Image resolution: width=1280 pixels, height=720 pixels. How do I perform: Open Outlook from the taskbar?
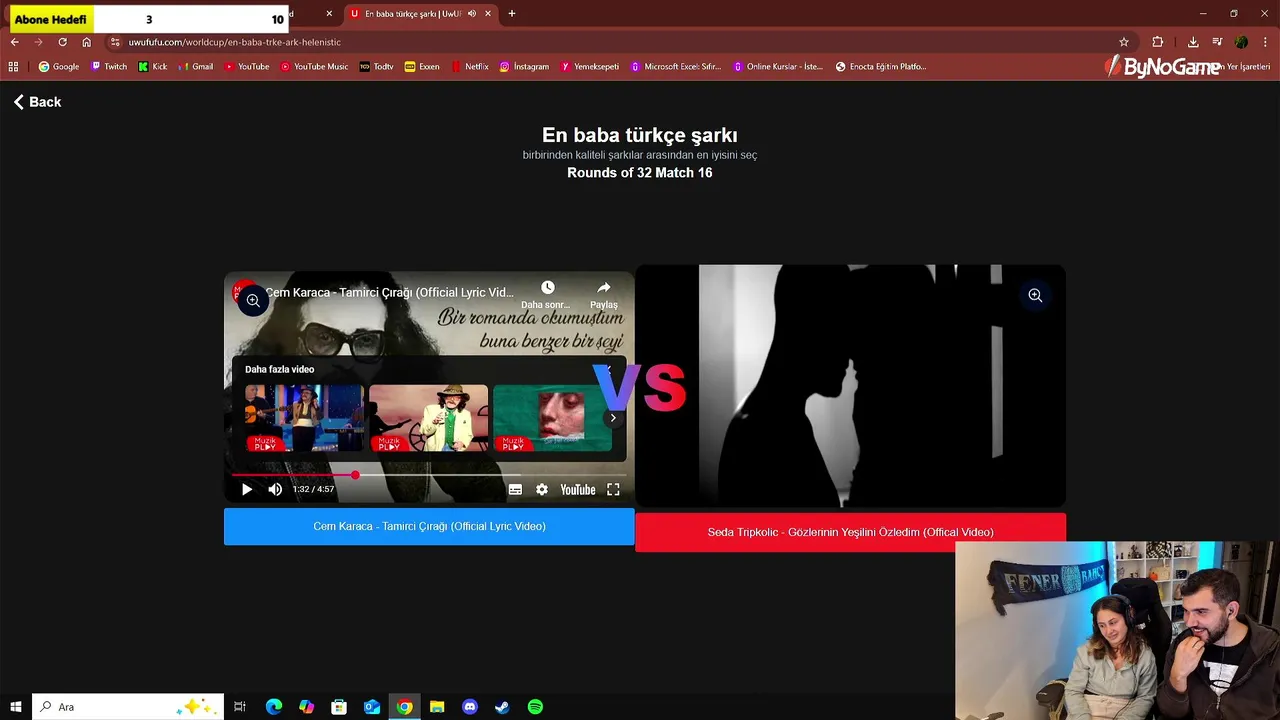(372, 707)
